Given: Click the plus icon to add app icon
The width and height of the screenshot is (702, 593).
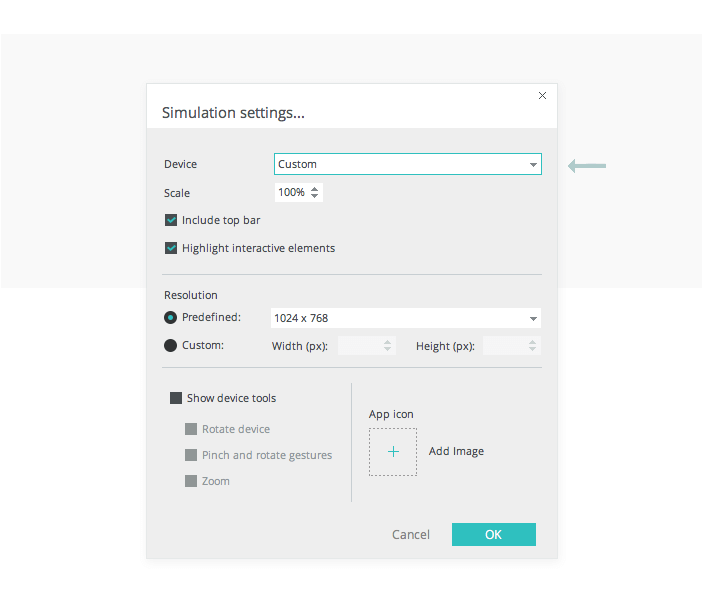Looking at the screenshot, I should pyautogui.click(x=393, y=452).
